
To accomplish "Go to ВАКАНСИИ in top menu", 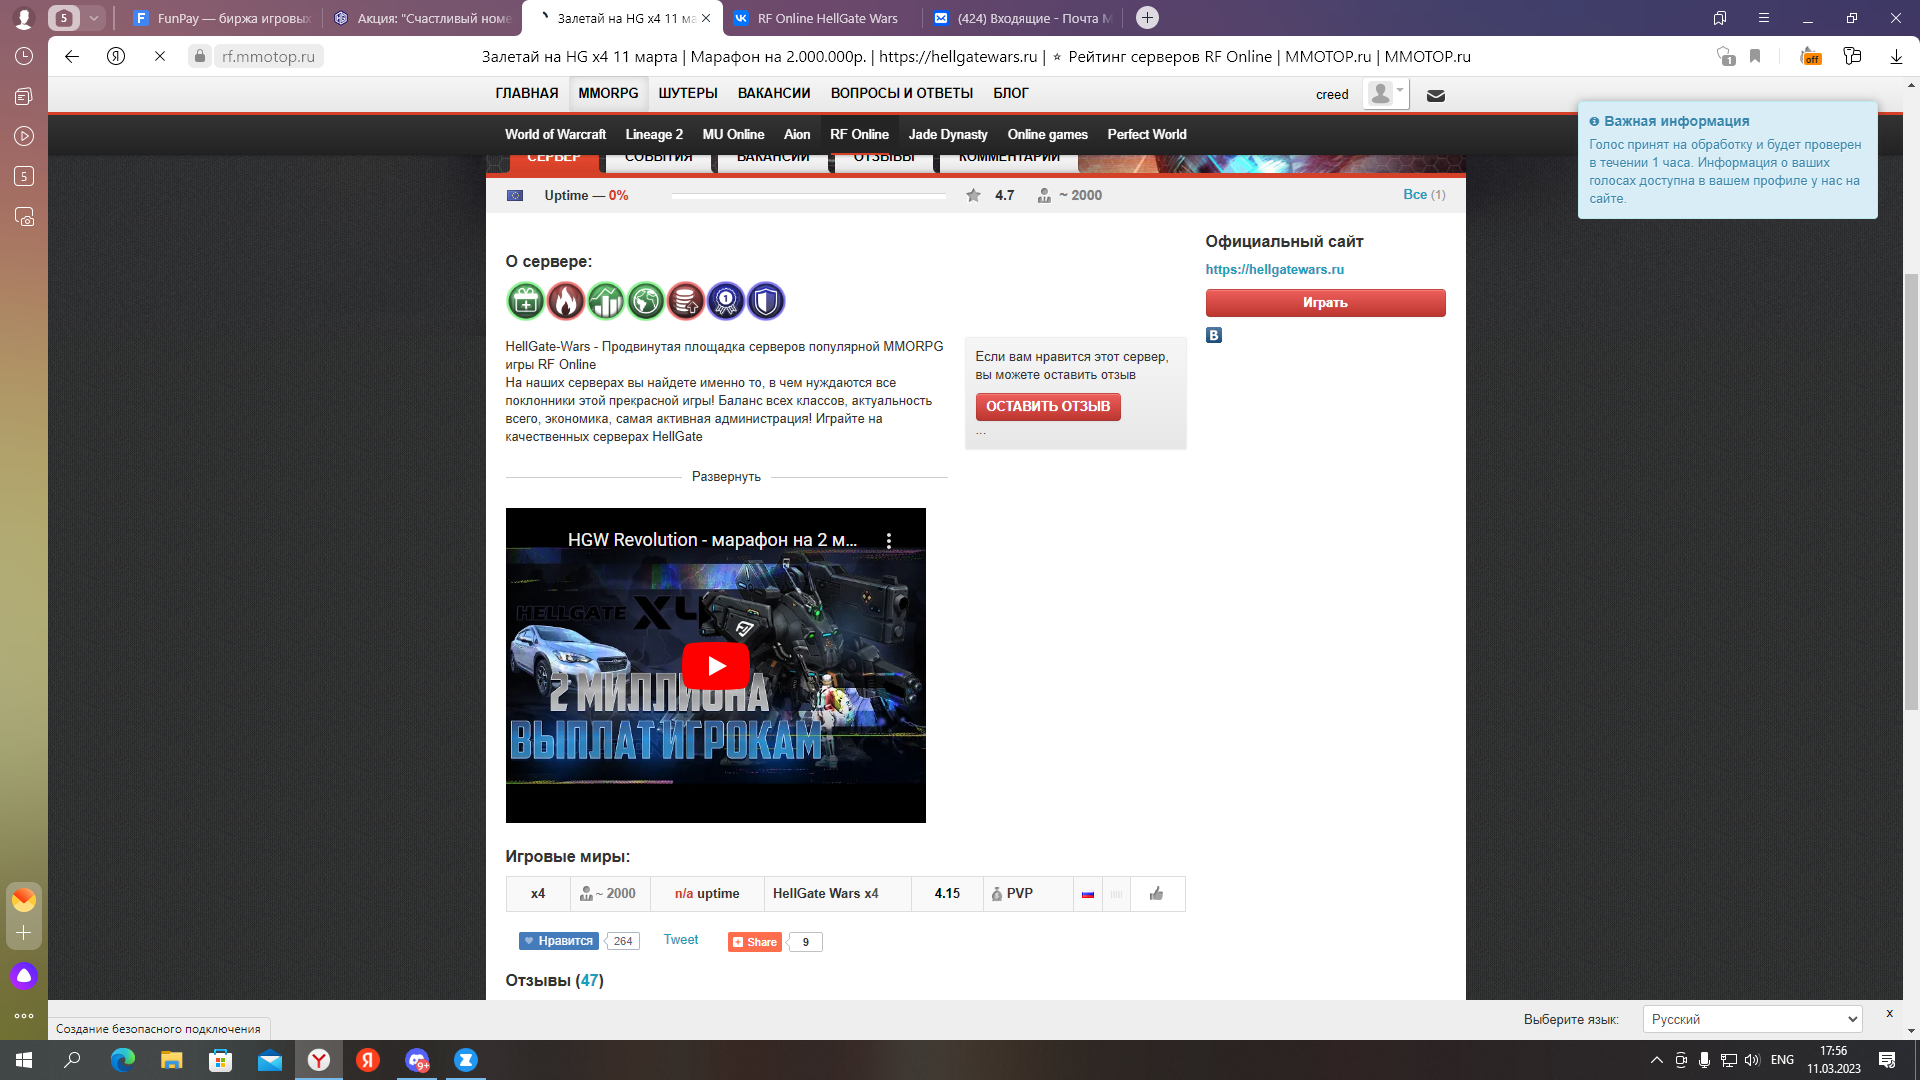I will 774,93.
